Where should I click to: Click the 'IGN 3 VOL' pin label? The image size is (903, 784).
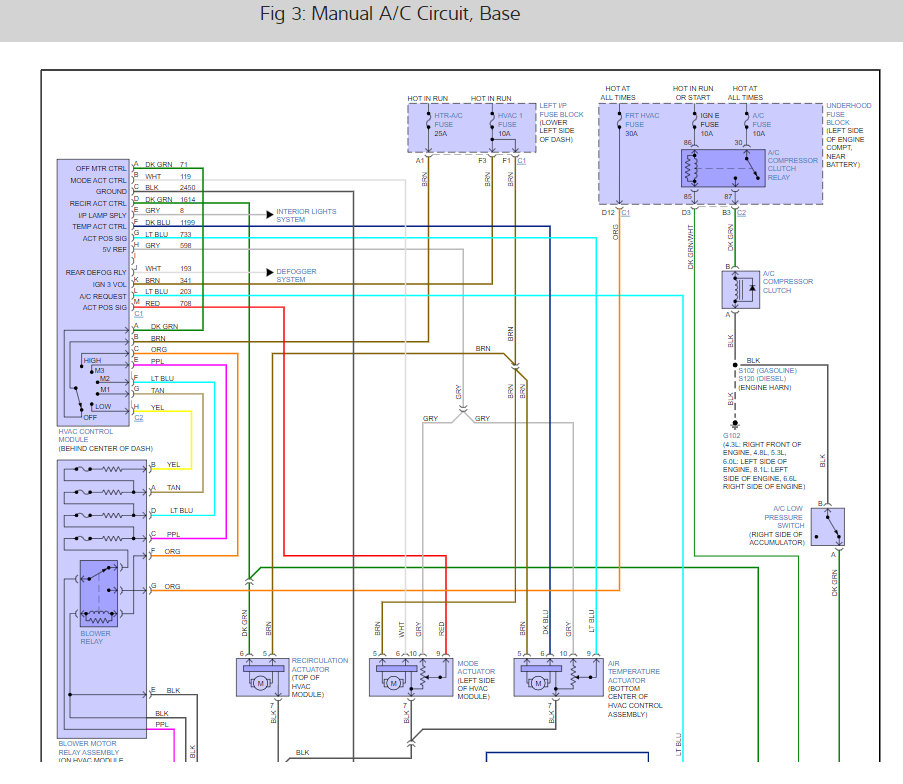pos(109,285)
